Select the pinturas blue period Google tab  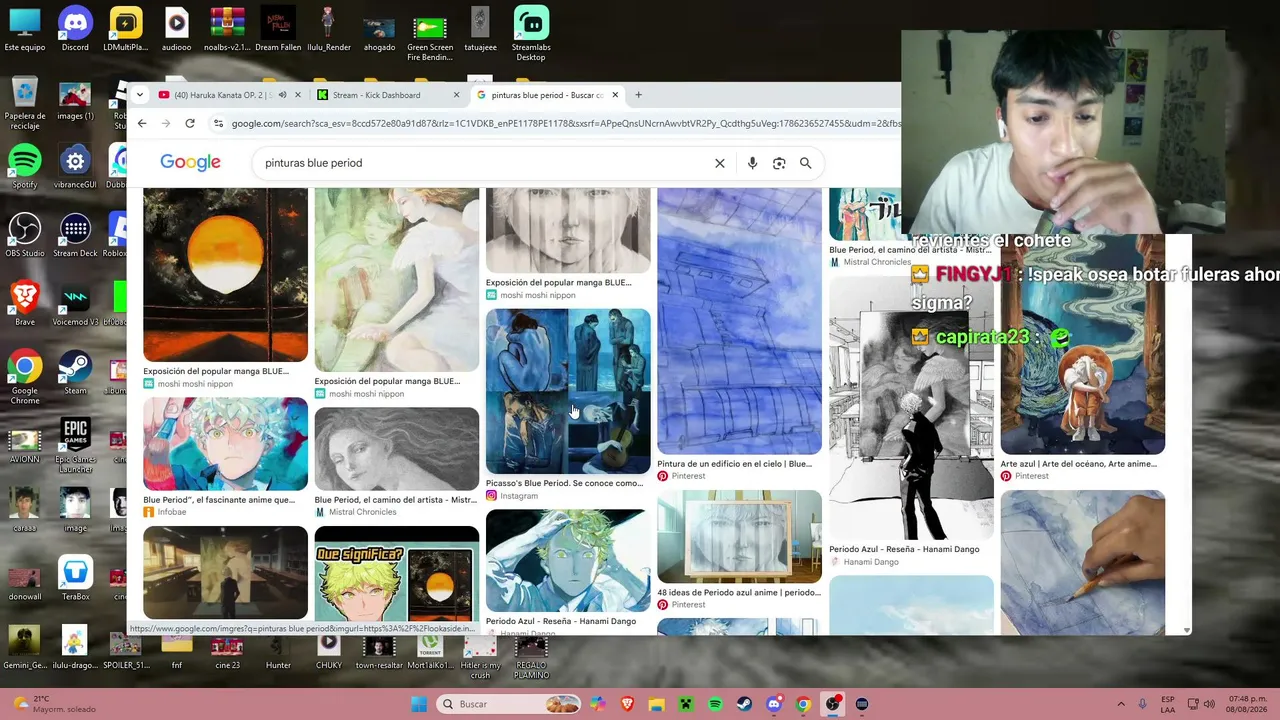tap(547, 95)
